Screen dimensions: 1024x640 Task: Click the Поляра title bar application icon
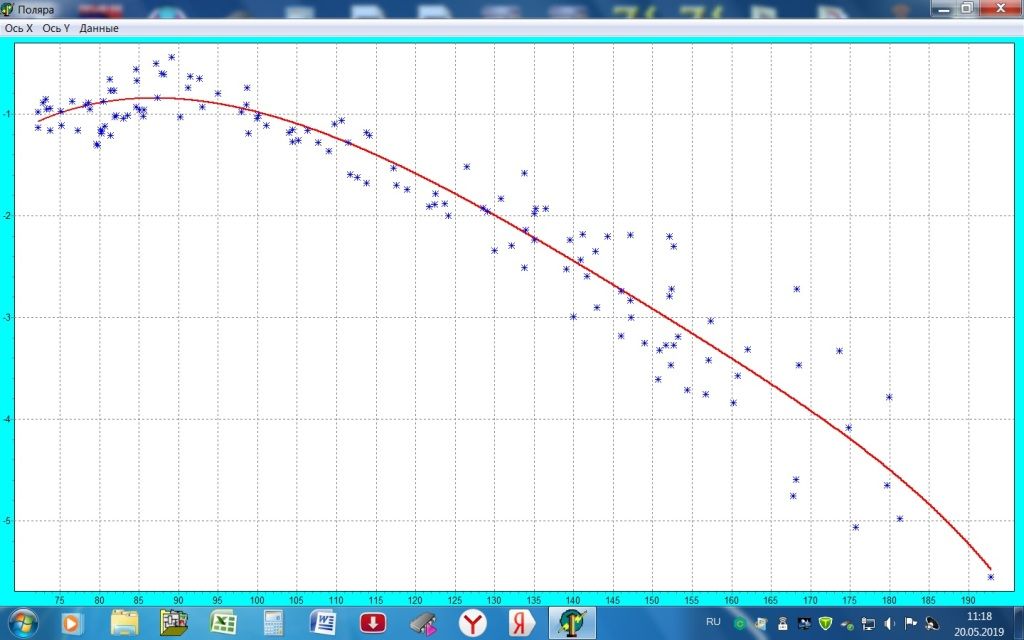click(x=8, y=9)
